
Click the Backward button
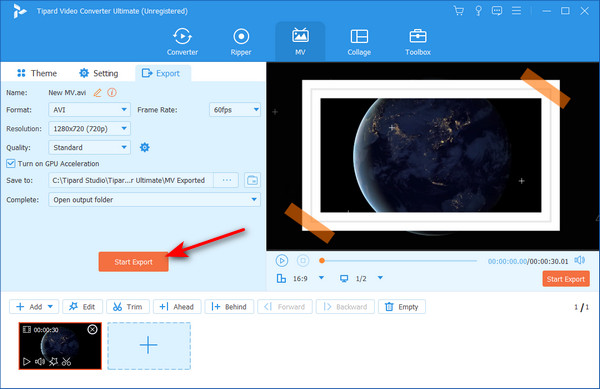pos(345,307)
